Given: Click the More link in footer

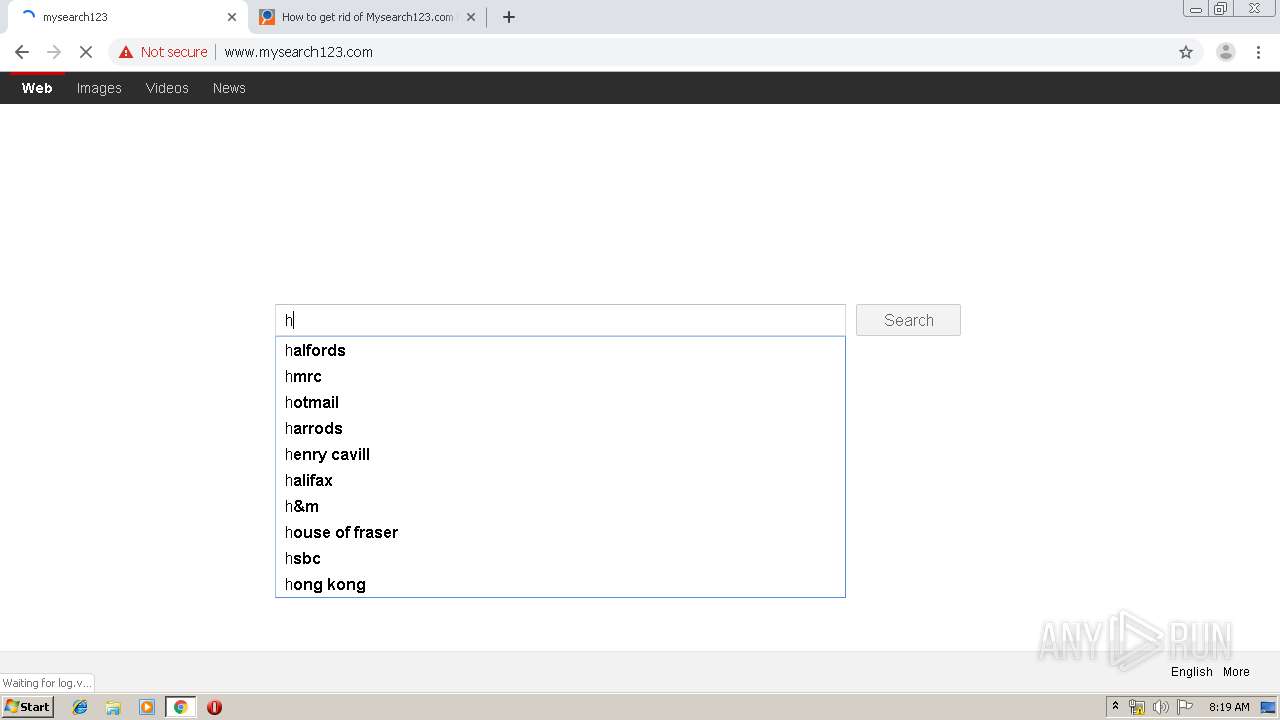Looking at the screenshot, I should click(1236, 672).
